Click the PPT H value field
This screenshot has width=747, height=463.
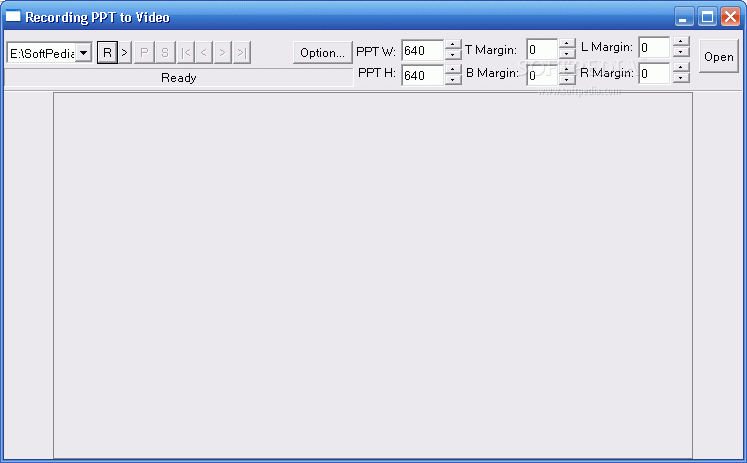pos(423,75)
